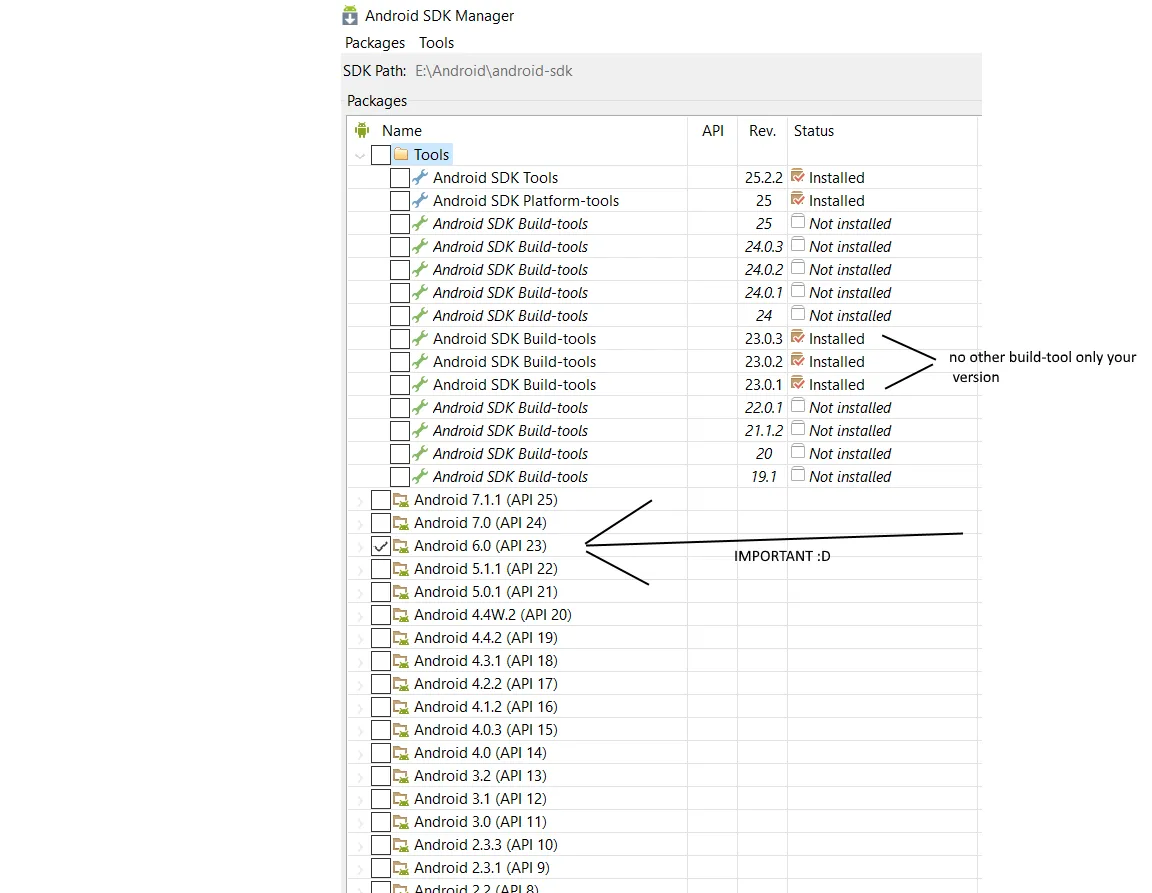Click the Build-tools 23.0.1 wrench icon

click(420, 384)
